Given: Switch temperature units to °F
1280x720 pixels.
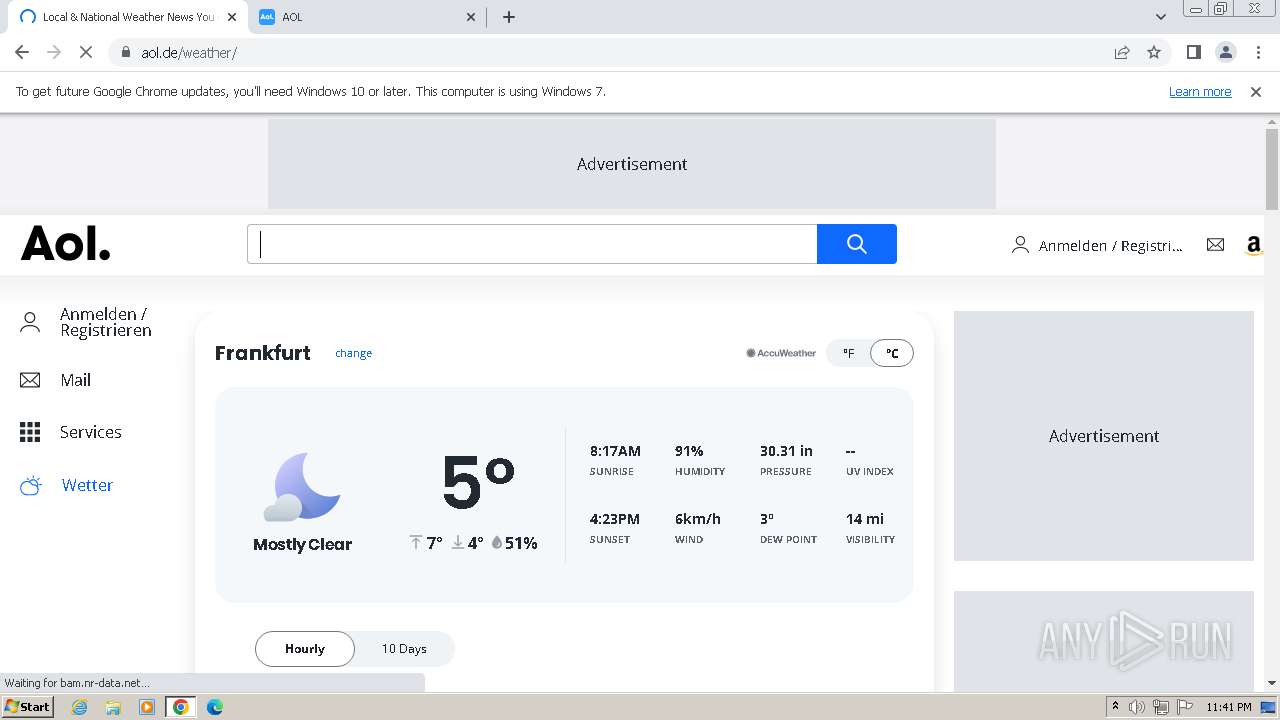Looking at the screenshot, I should (848, 353).
